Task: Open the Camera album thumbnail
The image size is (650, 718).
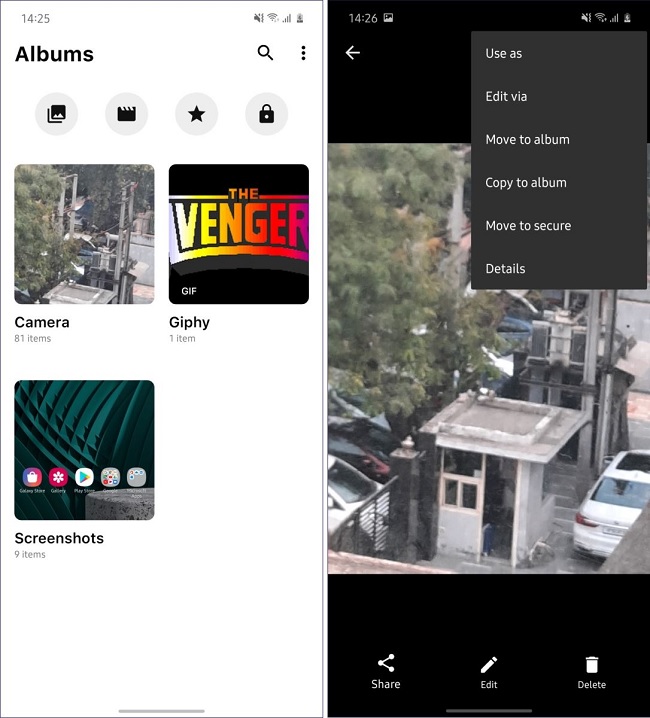Action: (84, 234)
